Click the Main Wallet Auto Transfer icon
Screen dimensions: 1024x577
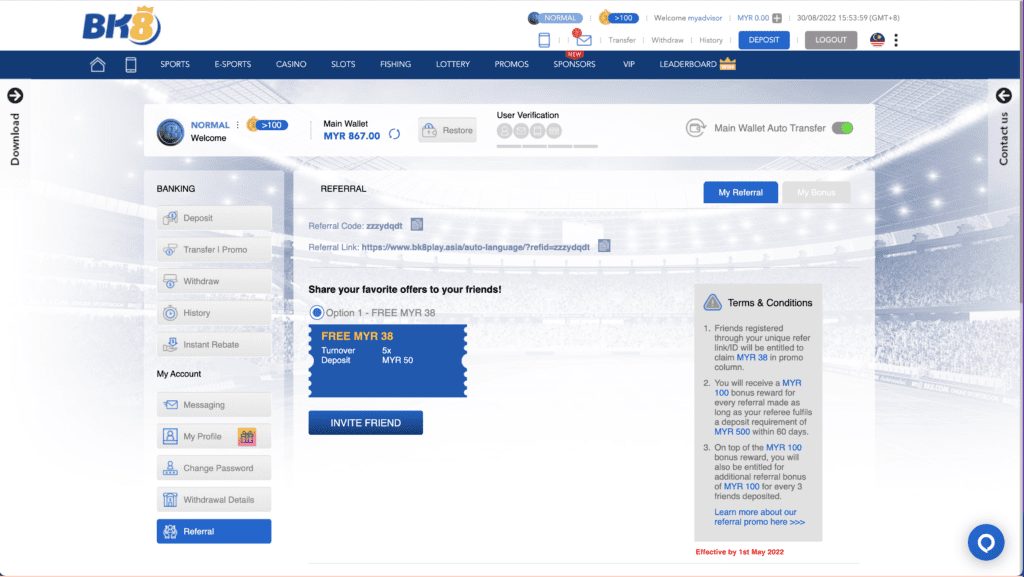[696, 128]
